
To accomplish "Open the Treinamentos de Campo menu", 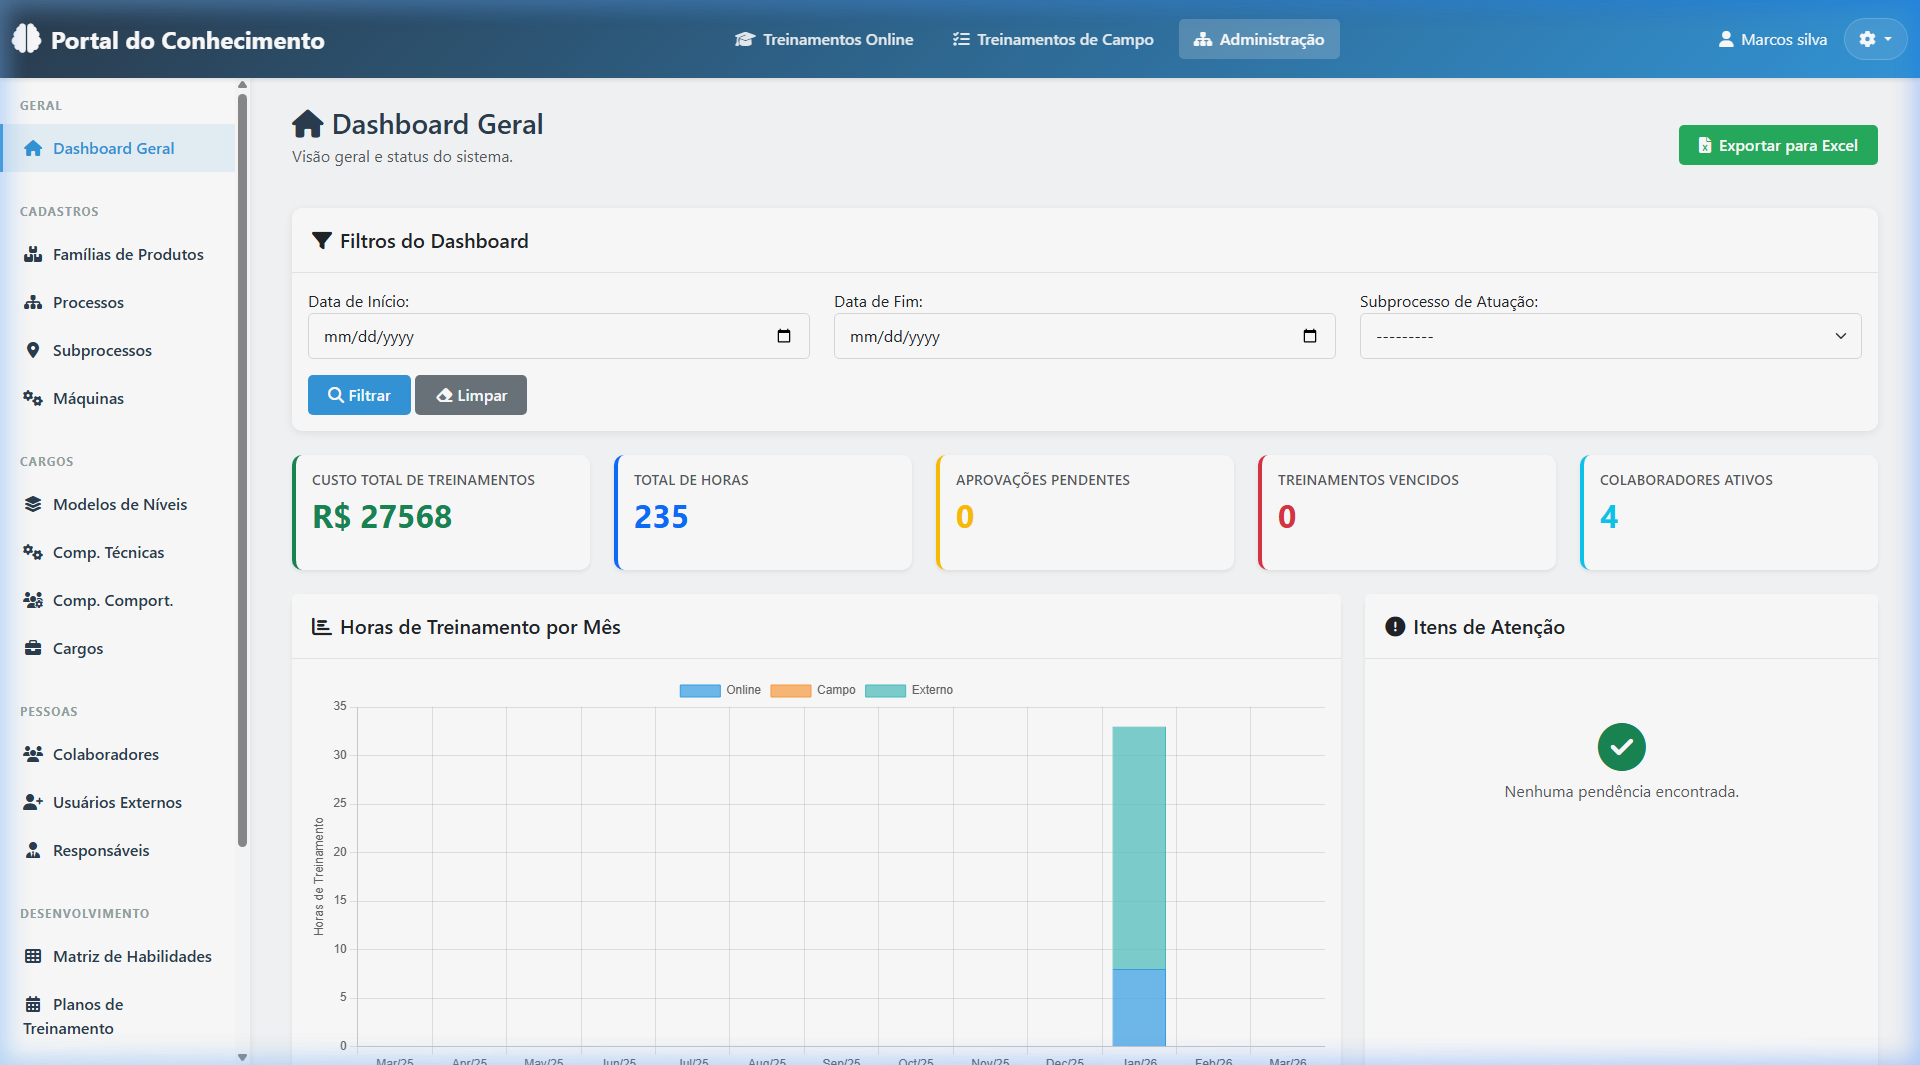I will tap(1052, 39).
